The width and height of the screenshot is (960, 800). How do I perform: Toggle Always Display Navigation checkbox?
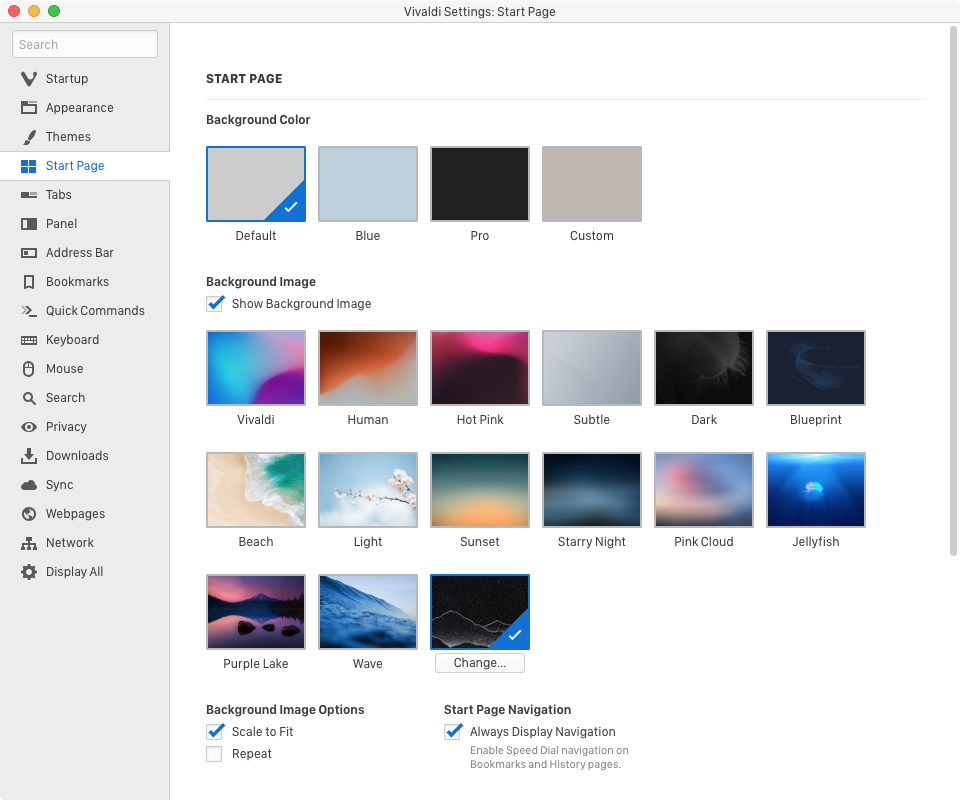pos(453,731)
